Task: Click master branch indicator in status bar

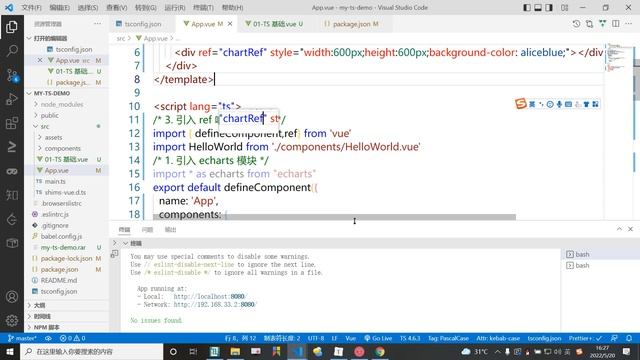Action: coord(22,338)
